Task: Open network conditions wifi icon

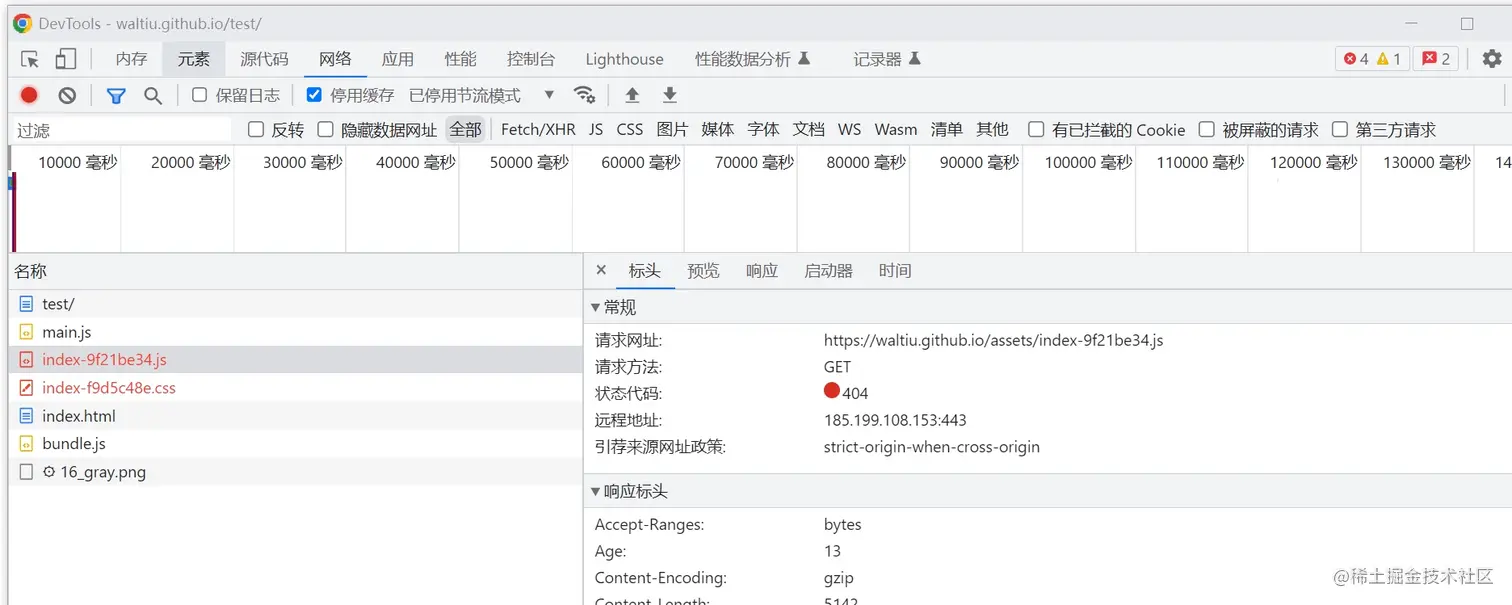Action: 585,95
